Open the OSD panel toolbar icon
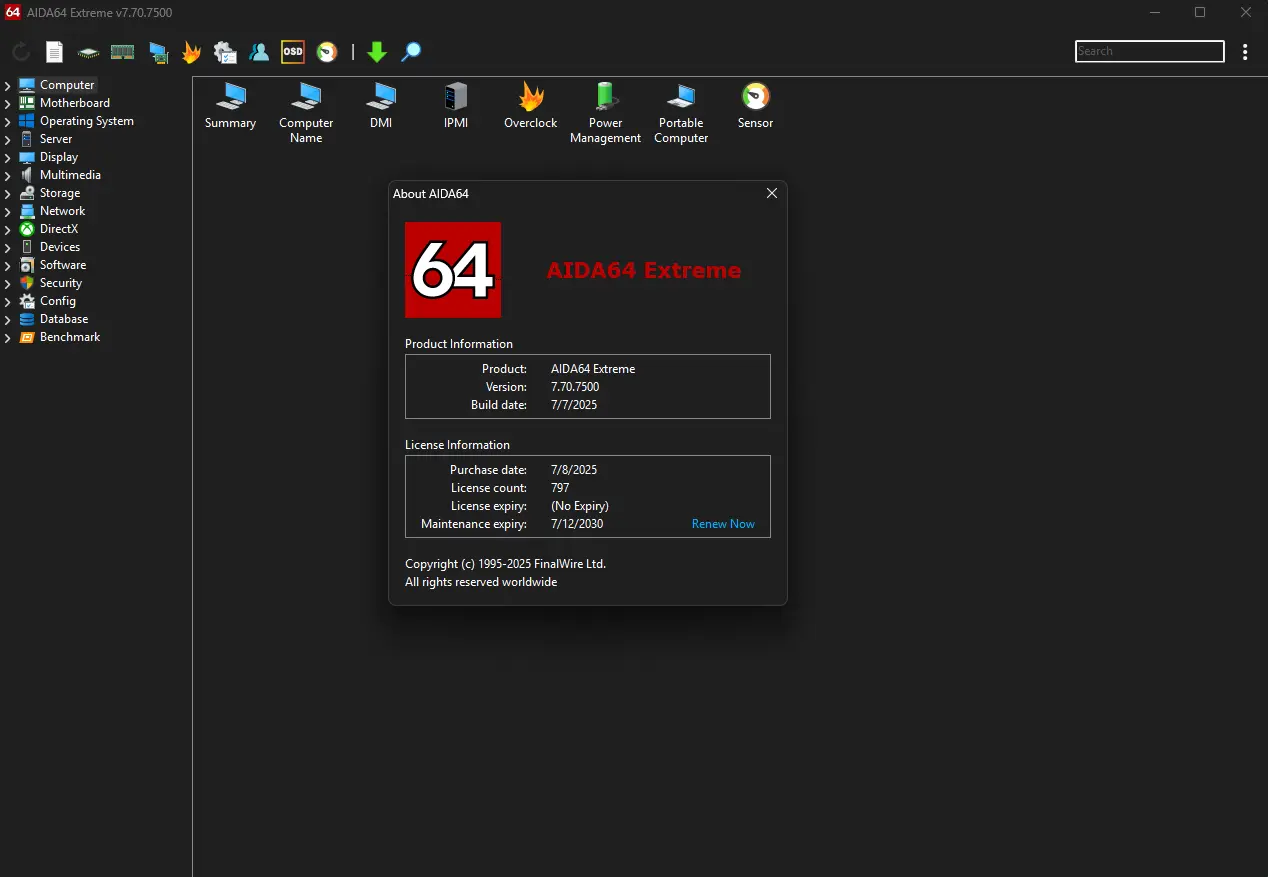1268x877 pixels. pyautogui.click(x=293, y=52)
